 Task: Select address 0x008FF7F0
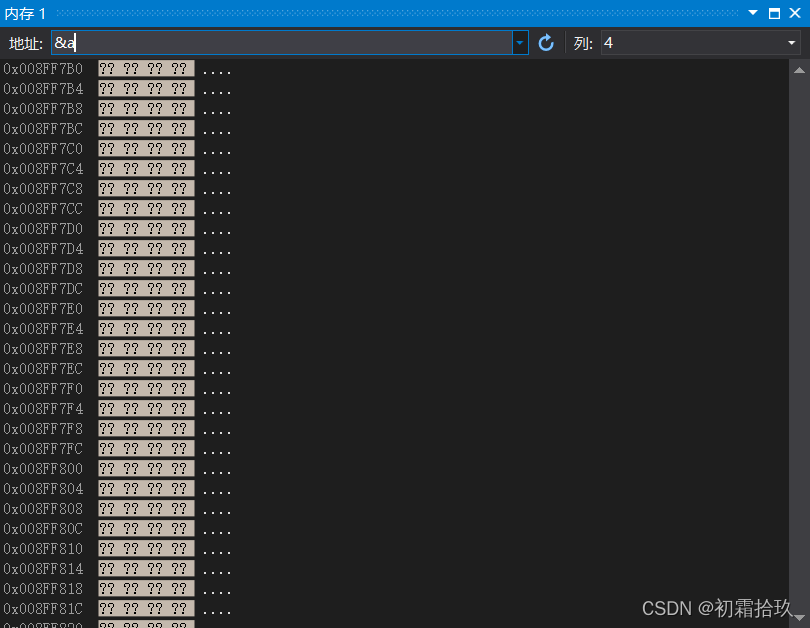43,389
